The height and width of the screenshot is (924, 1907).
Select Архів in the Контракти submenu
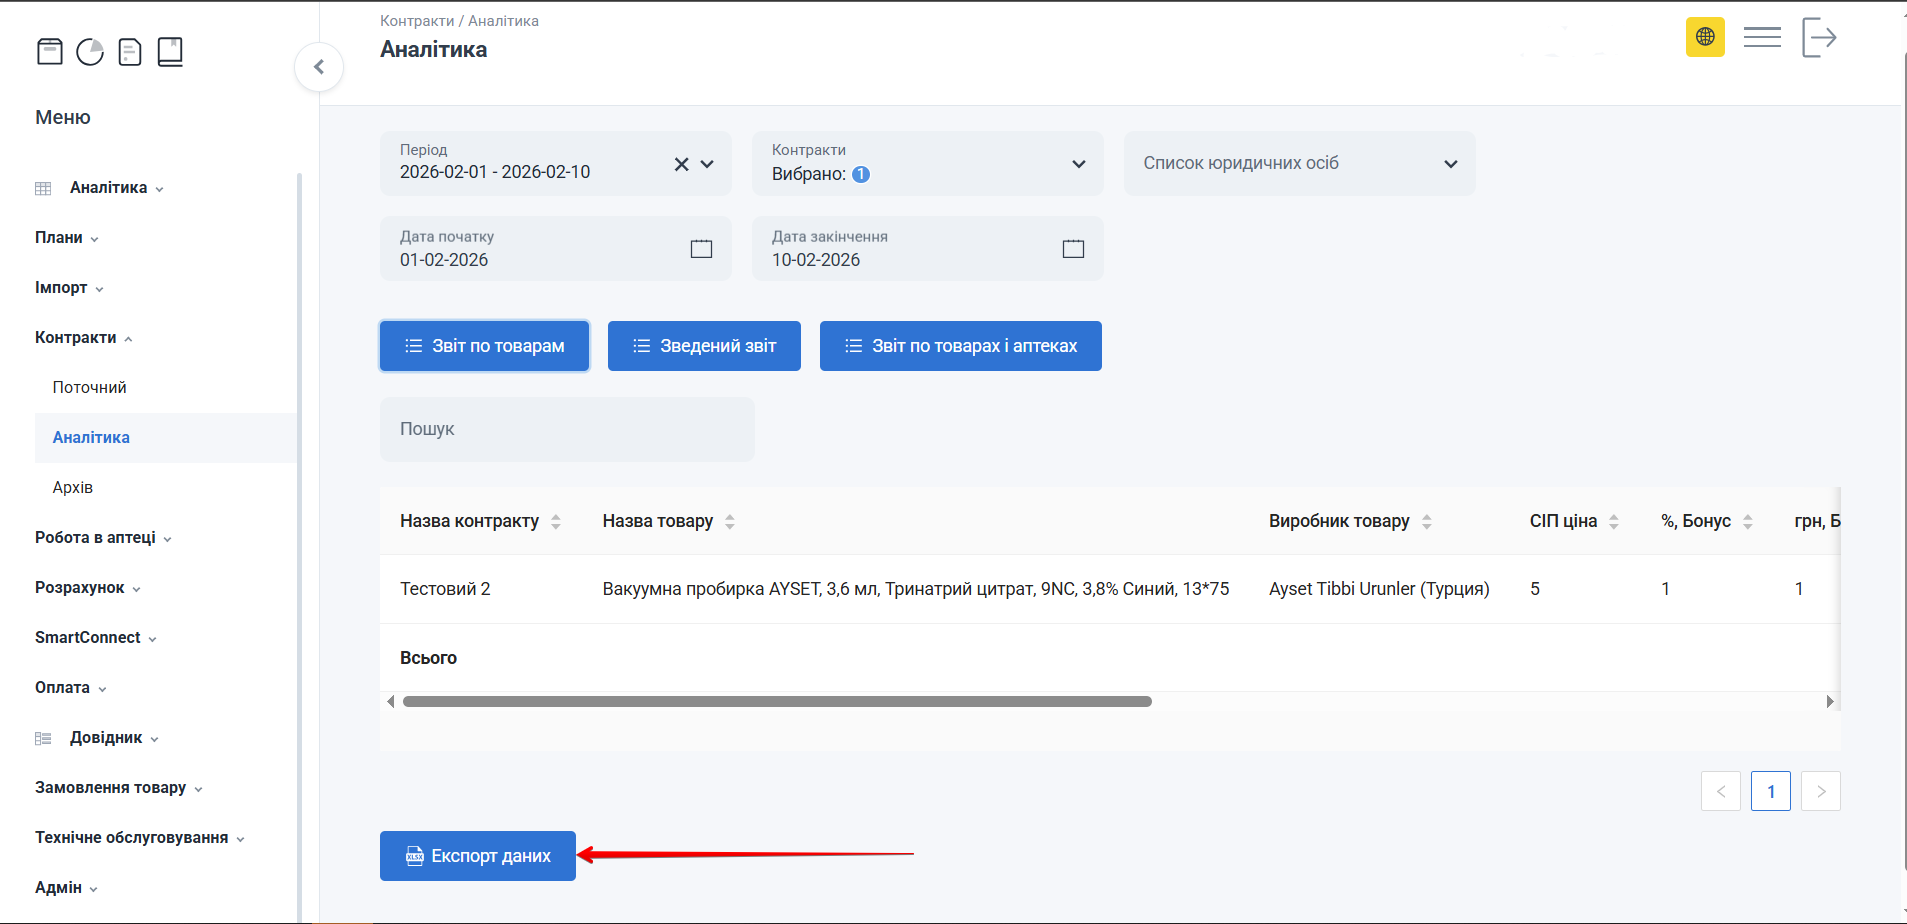pos(73,488)
